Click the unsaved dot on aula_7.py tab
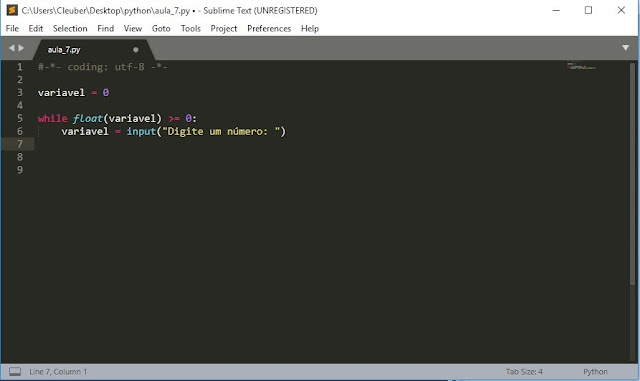The image size is (640, 381). [136, 50]
